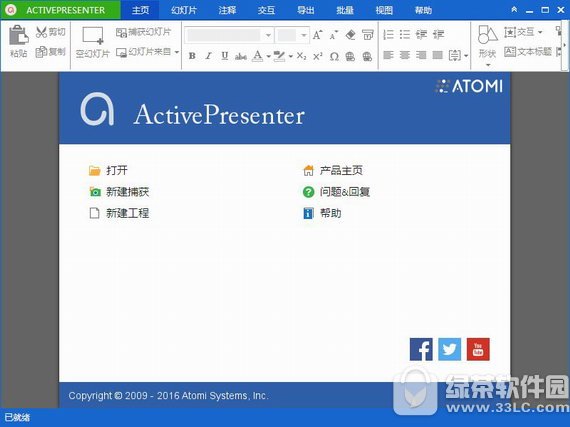Viewport: 570px width, 427px height.
Task: Switch to the Export (导出) tab
Action: 306,10
